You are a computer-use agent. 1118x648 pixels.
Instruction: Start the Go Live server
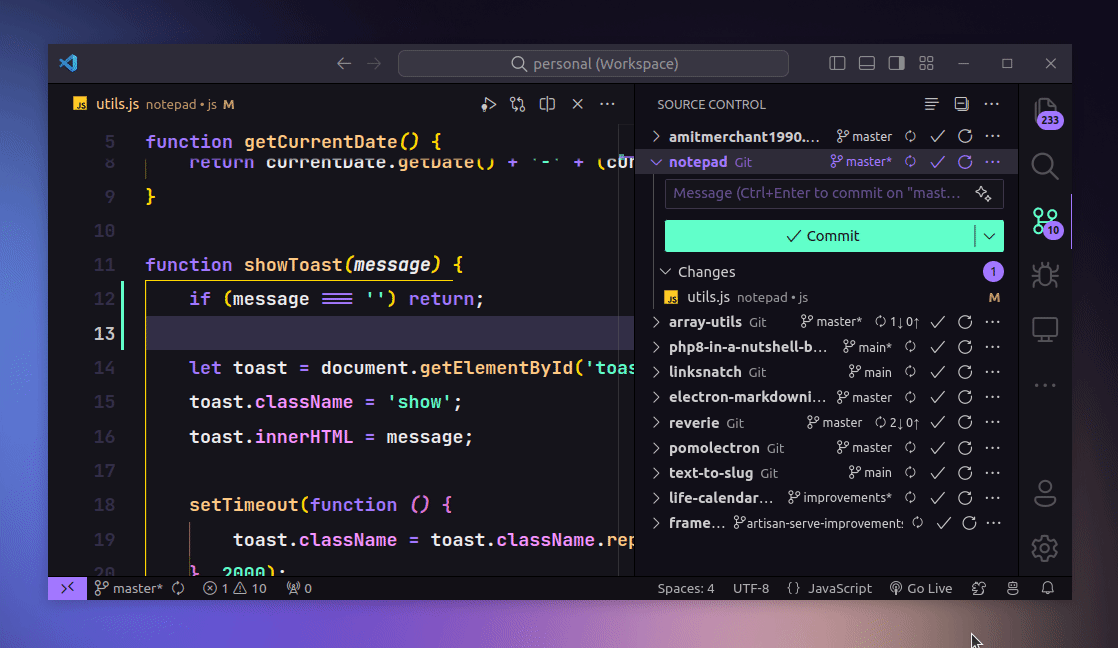[921, 588]
